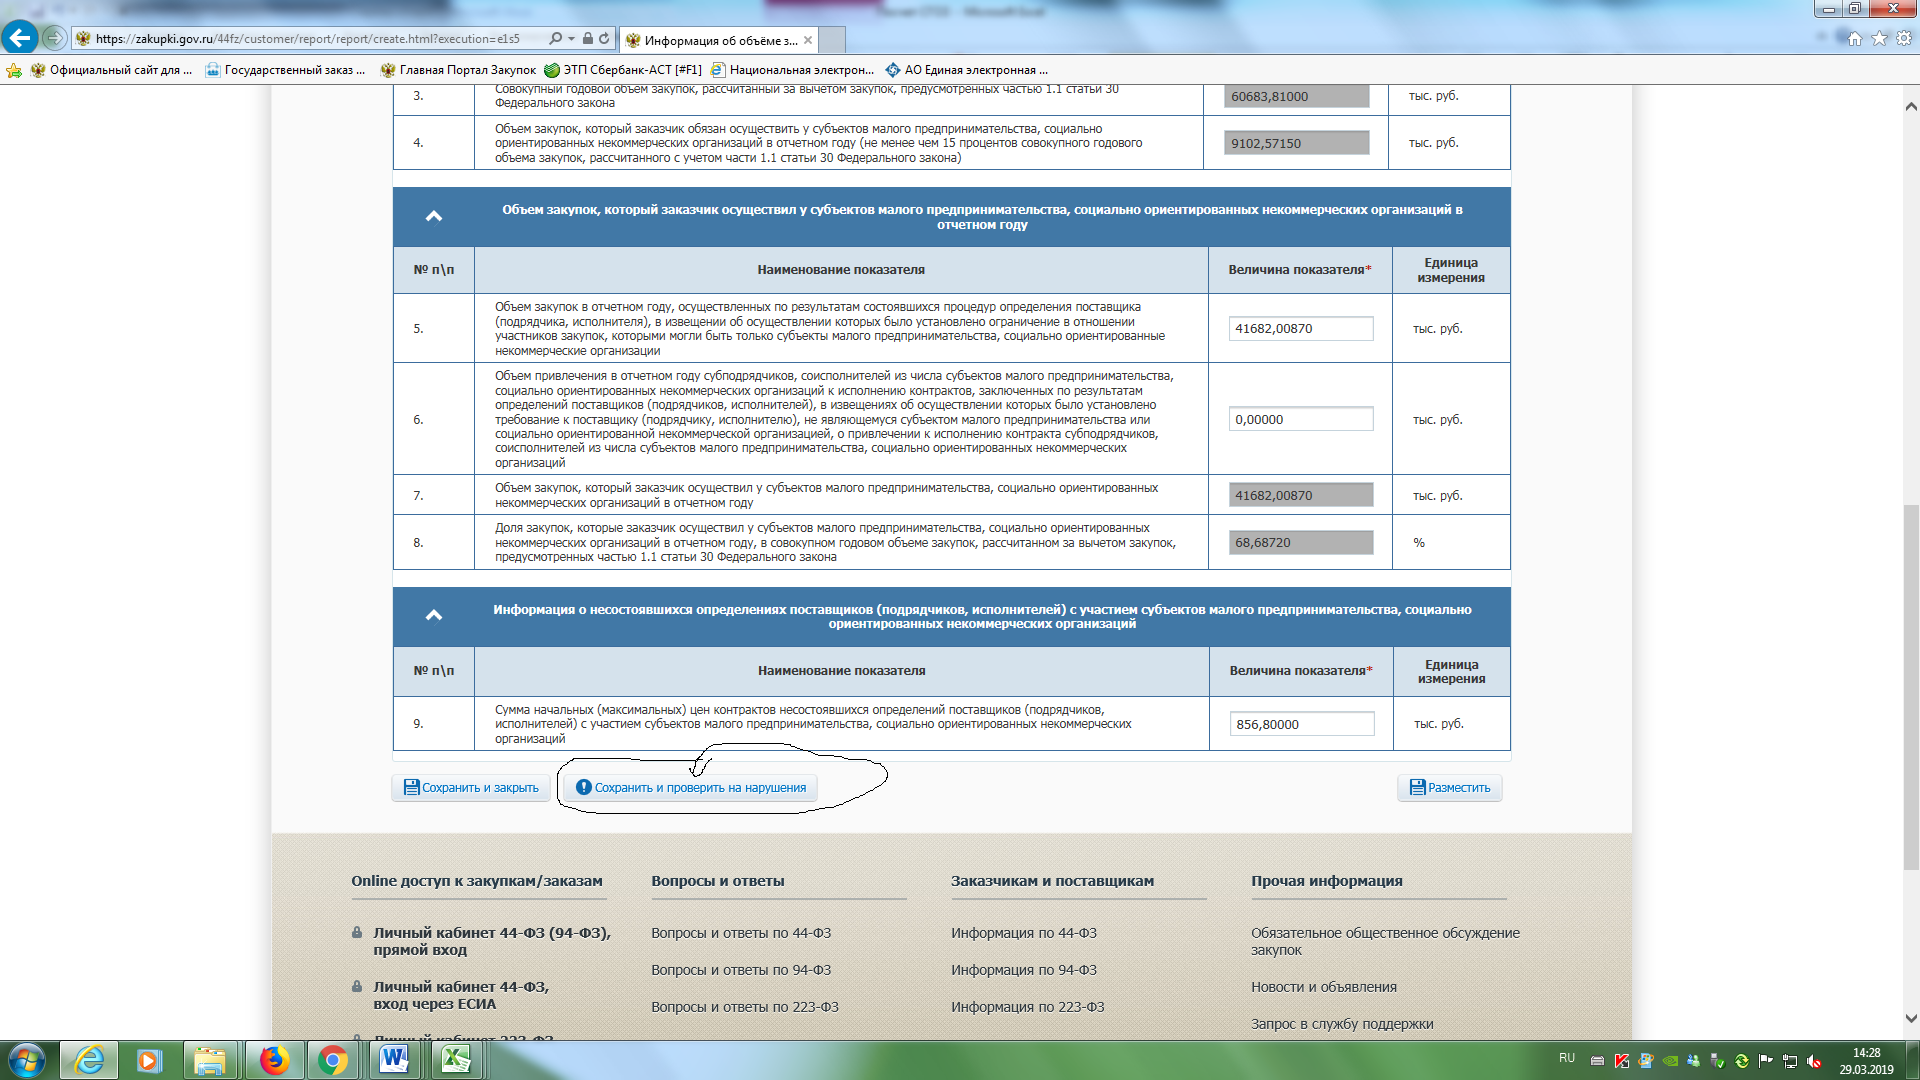Click 'Сохранить и закрыть' button
This screenshot has width=1920, height=1080.
(471, 788)
